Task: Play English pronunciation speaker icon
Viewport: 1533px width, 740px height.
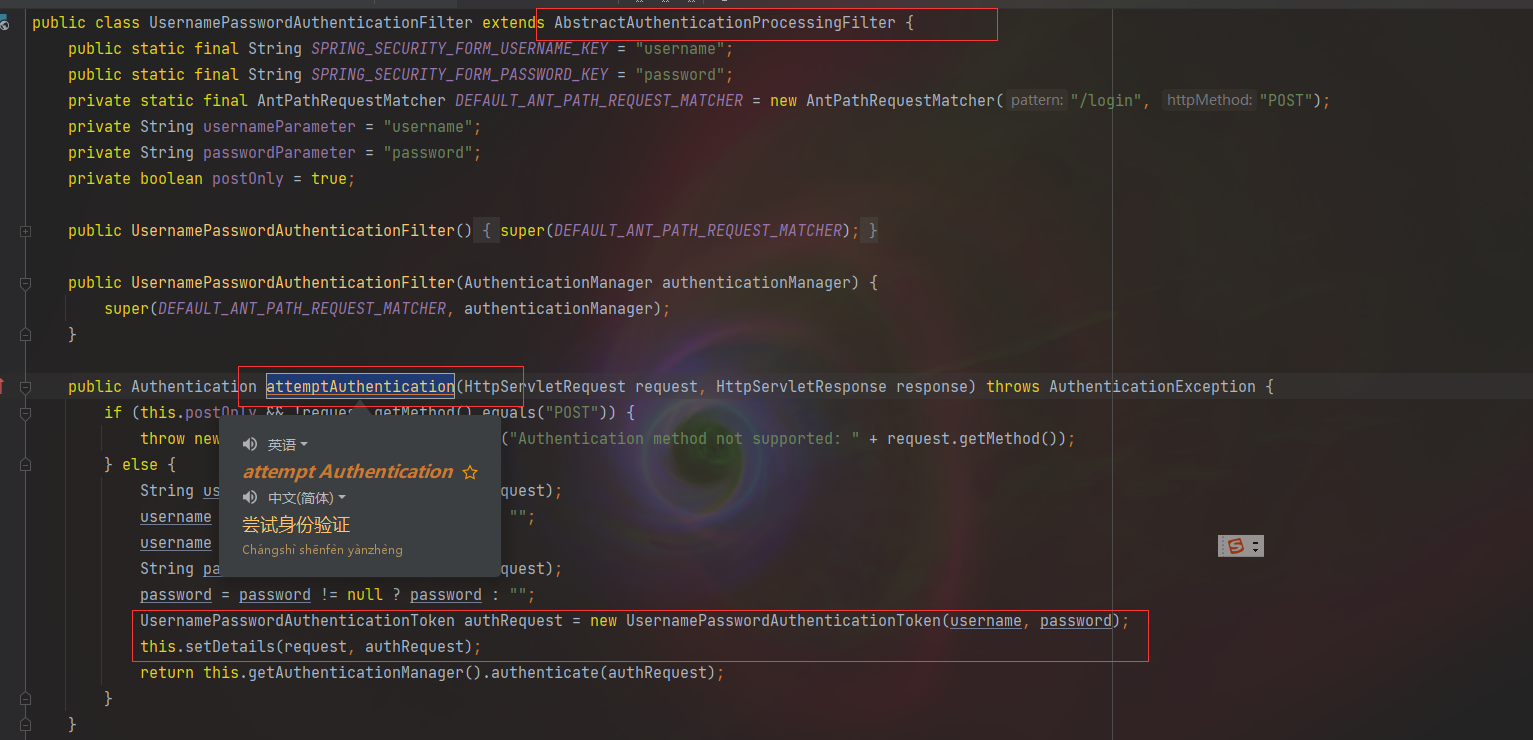Action: (x=250, y=444)
